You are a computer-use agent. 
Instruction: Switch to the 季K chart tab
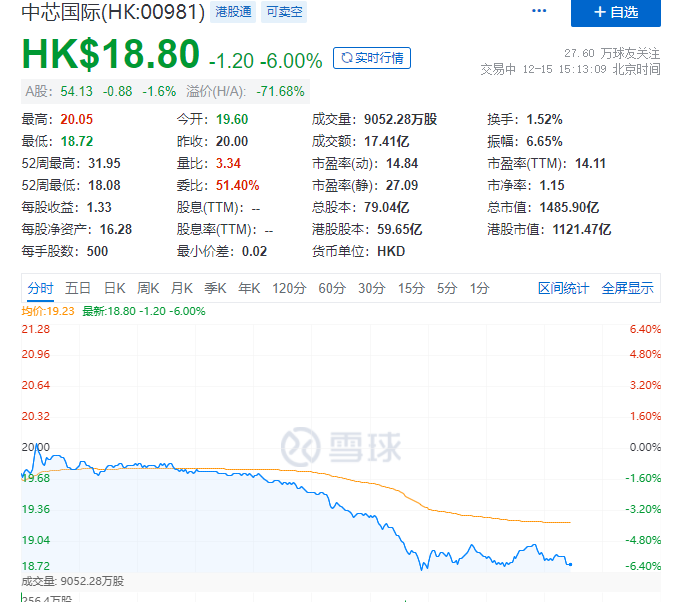click(215, 288)
